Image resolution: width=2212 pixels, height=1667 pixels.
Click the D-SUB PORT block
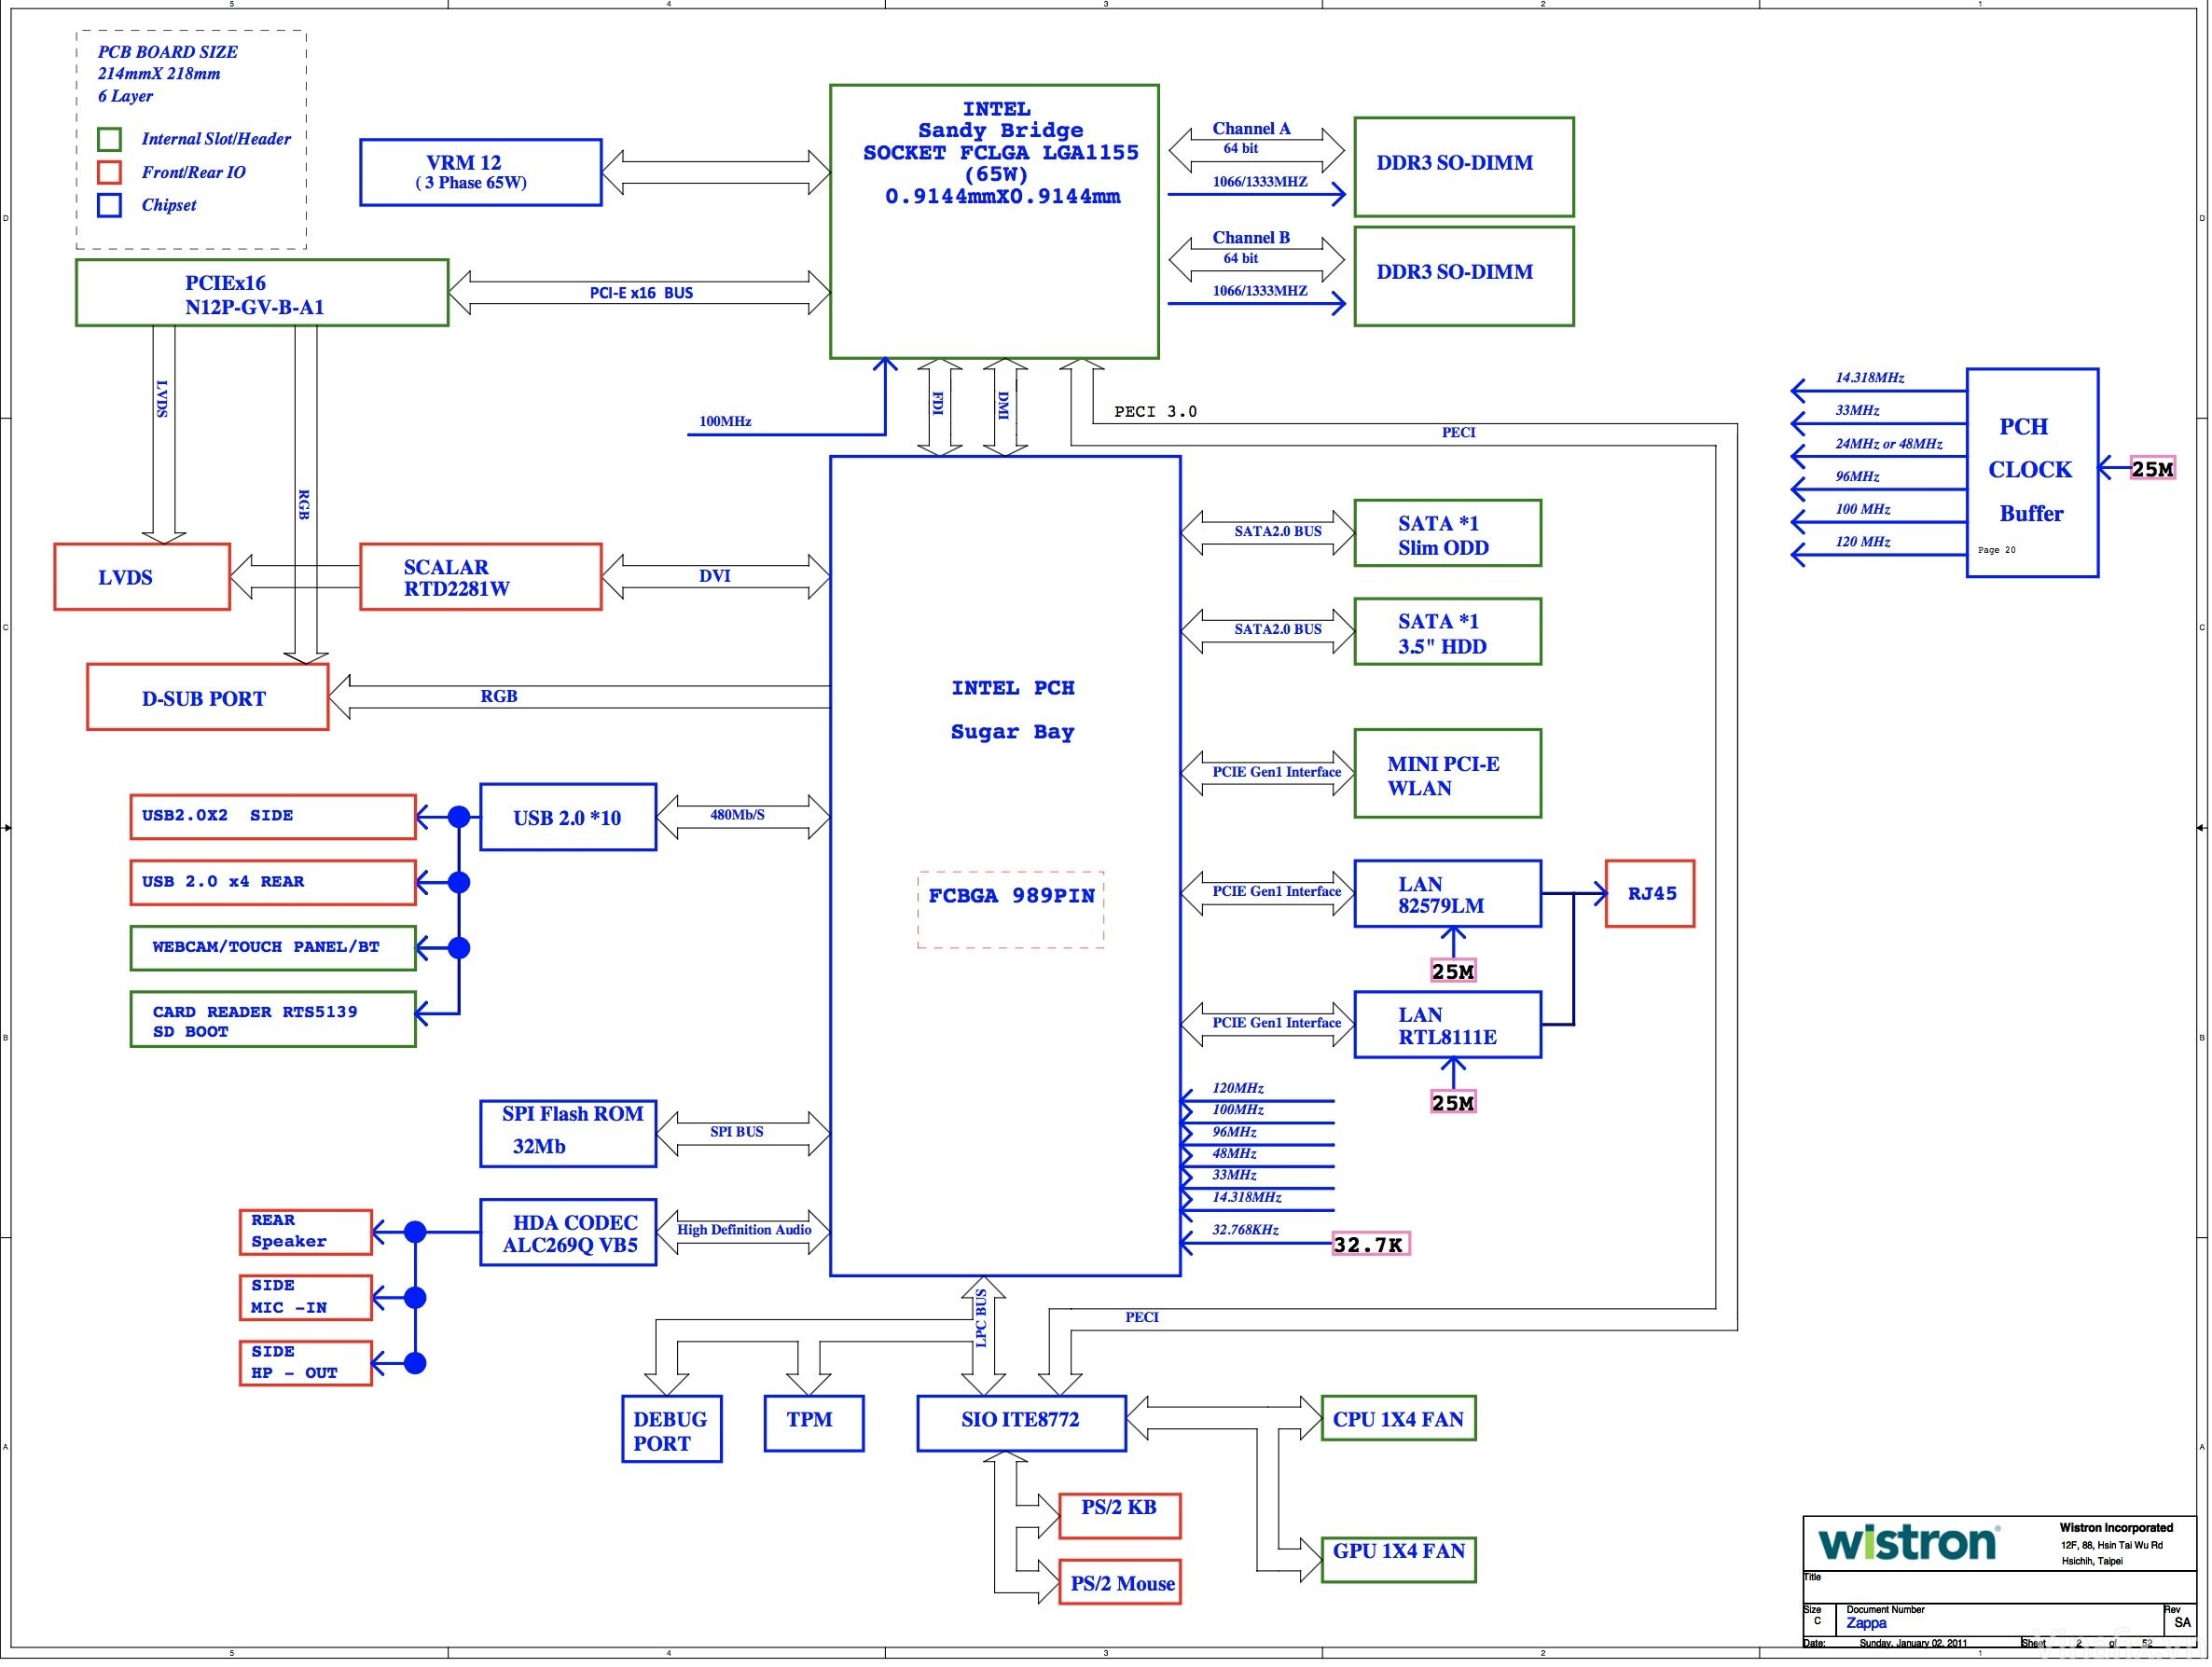pyautogui.click(x=208, y=697)
